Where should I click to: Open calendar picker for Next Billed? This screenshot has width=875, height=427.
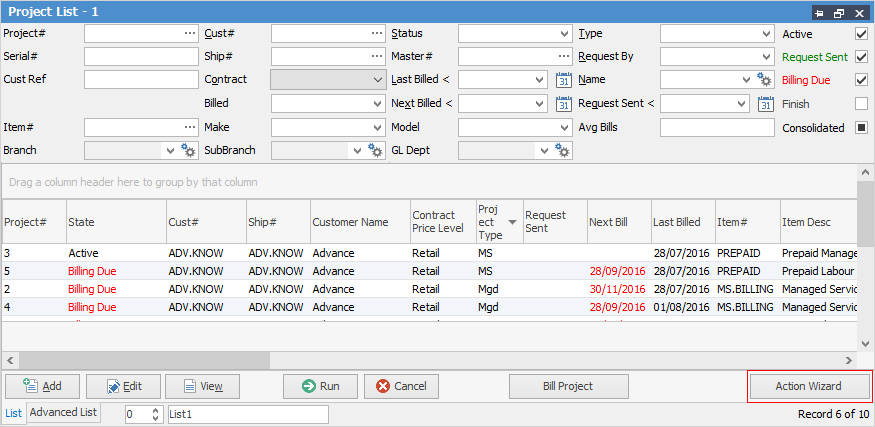point(563,103)
